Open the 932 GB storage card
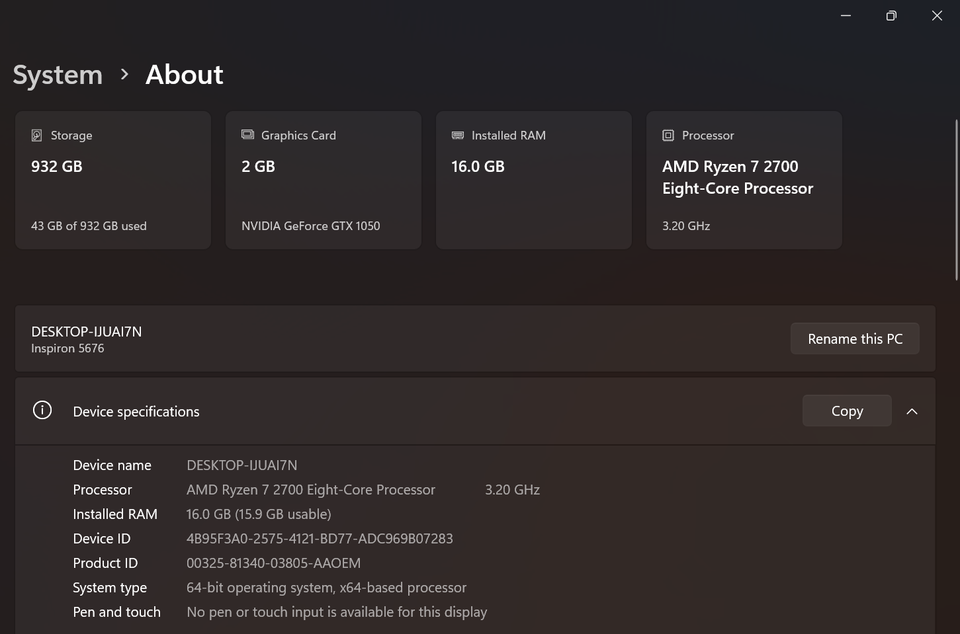This screenshot has width=960, height=634. point(113,180)
